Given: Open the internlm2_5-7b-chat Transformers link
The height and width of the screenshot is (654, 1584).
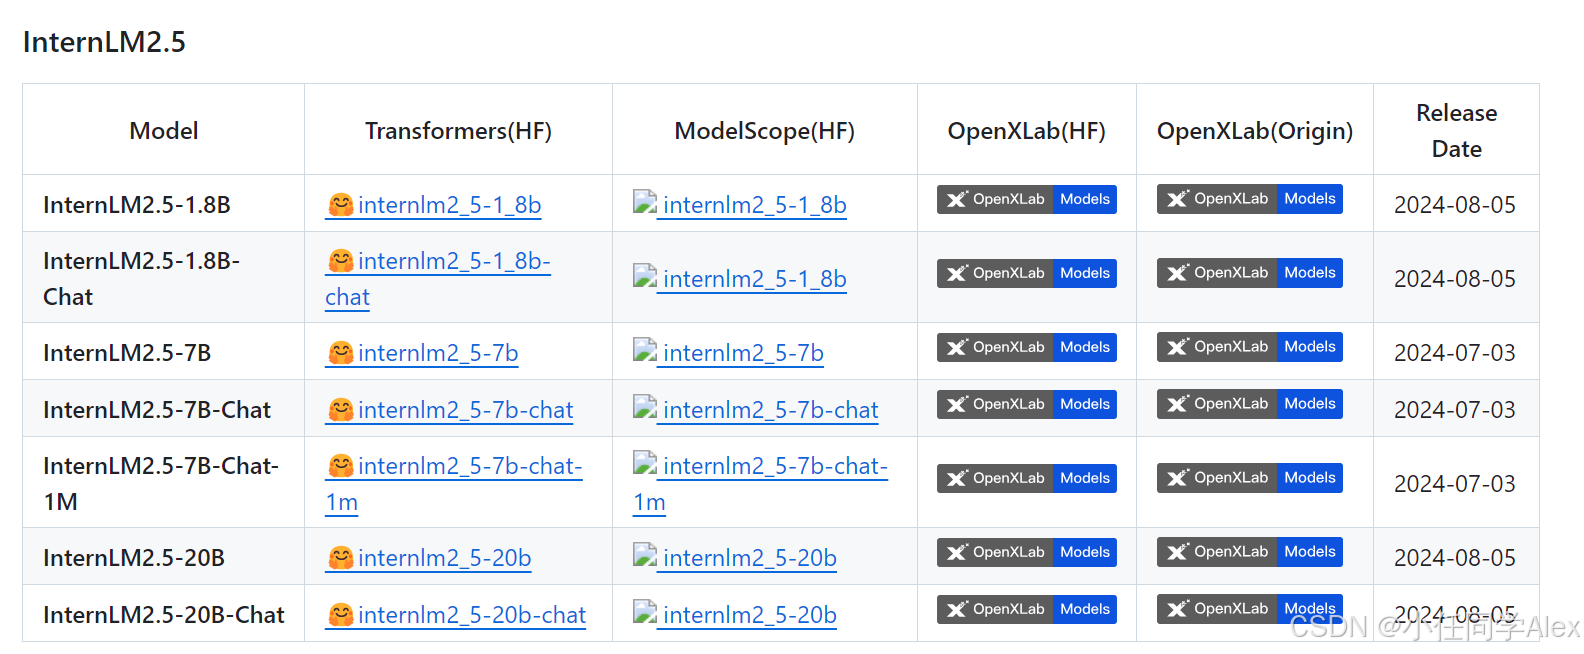Looking at the screenshot, I should (x=465, y=410).
